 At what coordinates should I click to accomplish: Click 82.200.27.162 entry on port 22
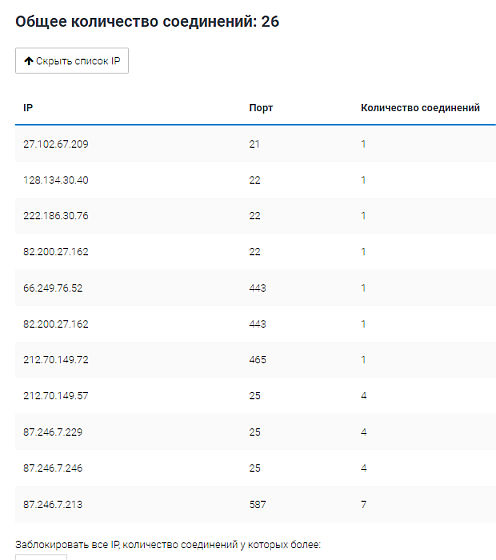[56, 252]
